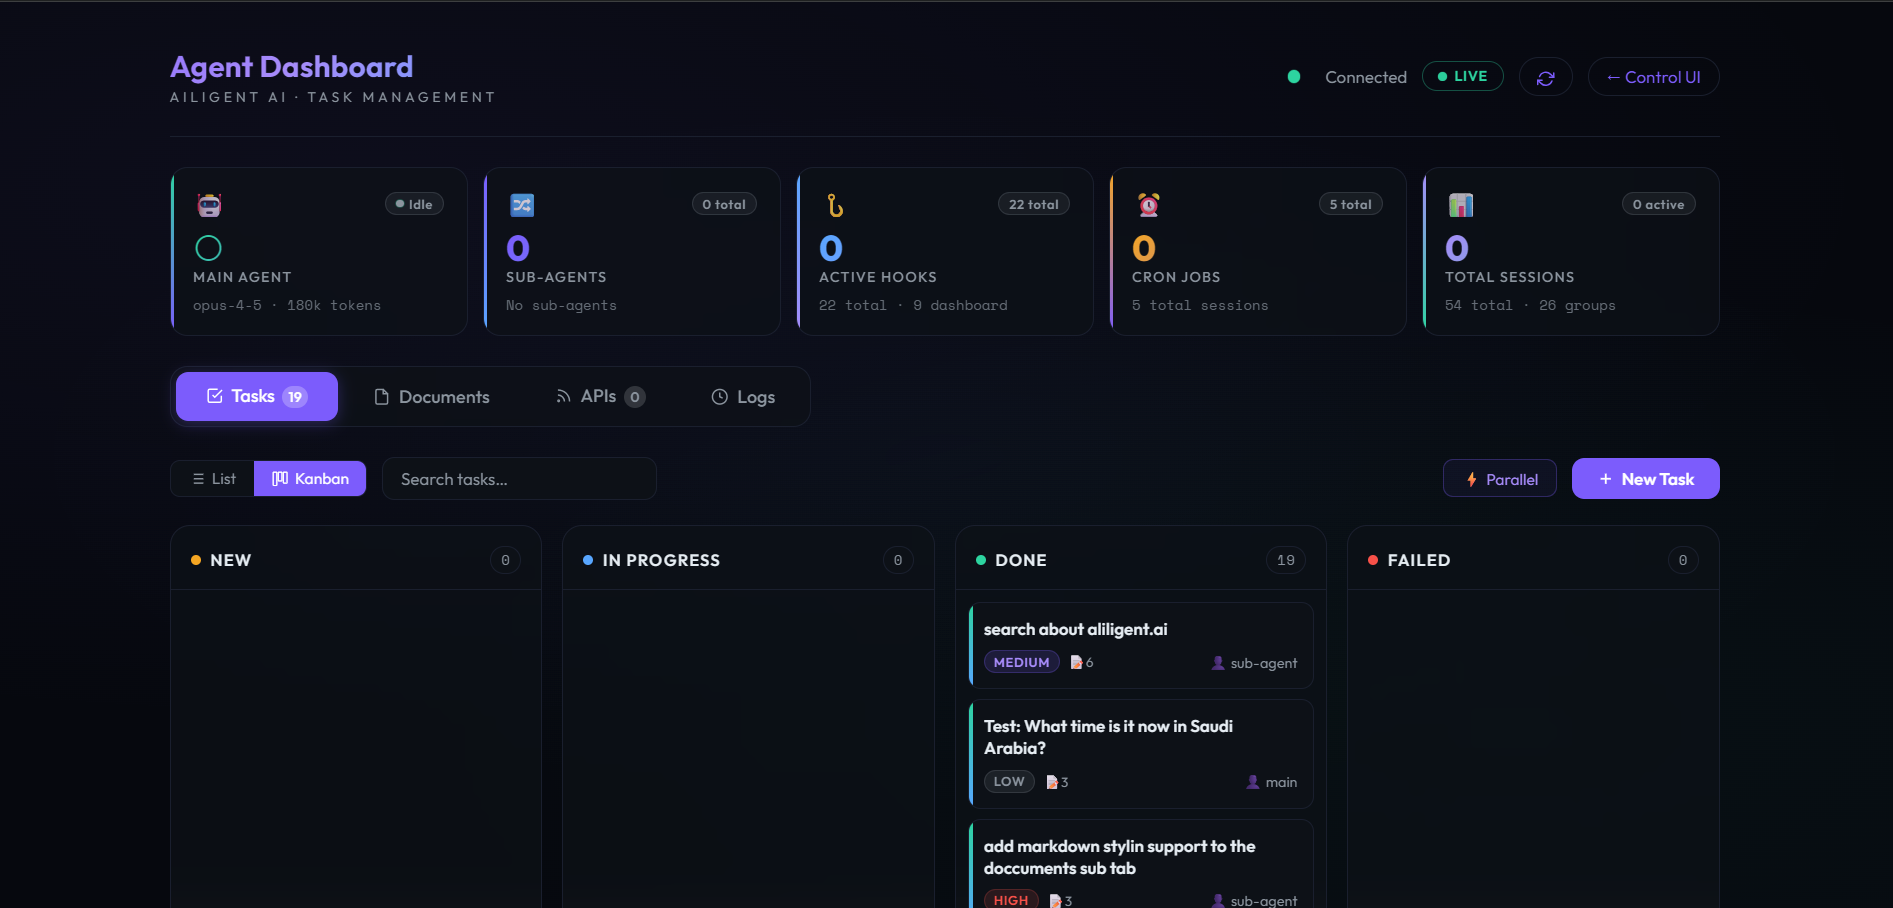
Task: Click the APIs count badge 0
Action: click(635, 397)
